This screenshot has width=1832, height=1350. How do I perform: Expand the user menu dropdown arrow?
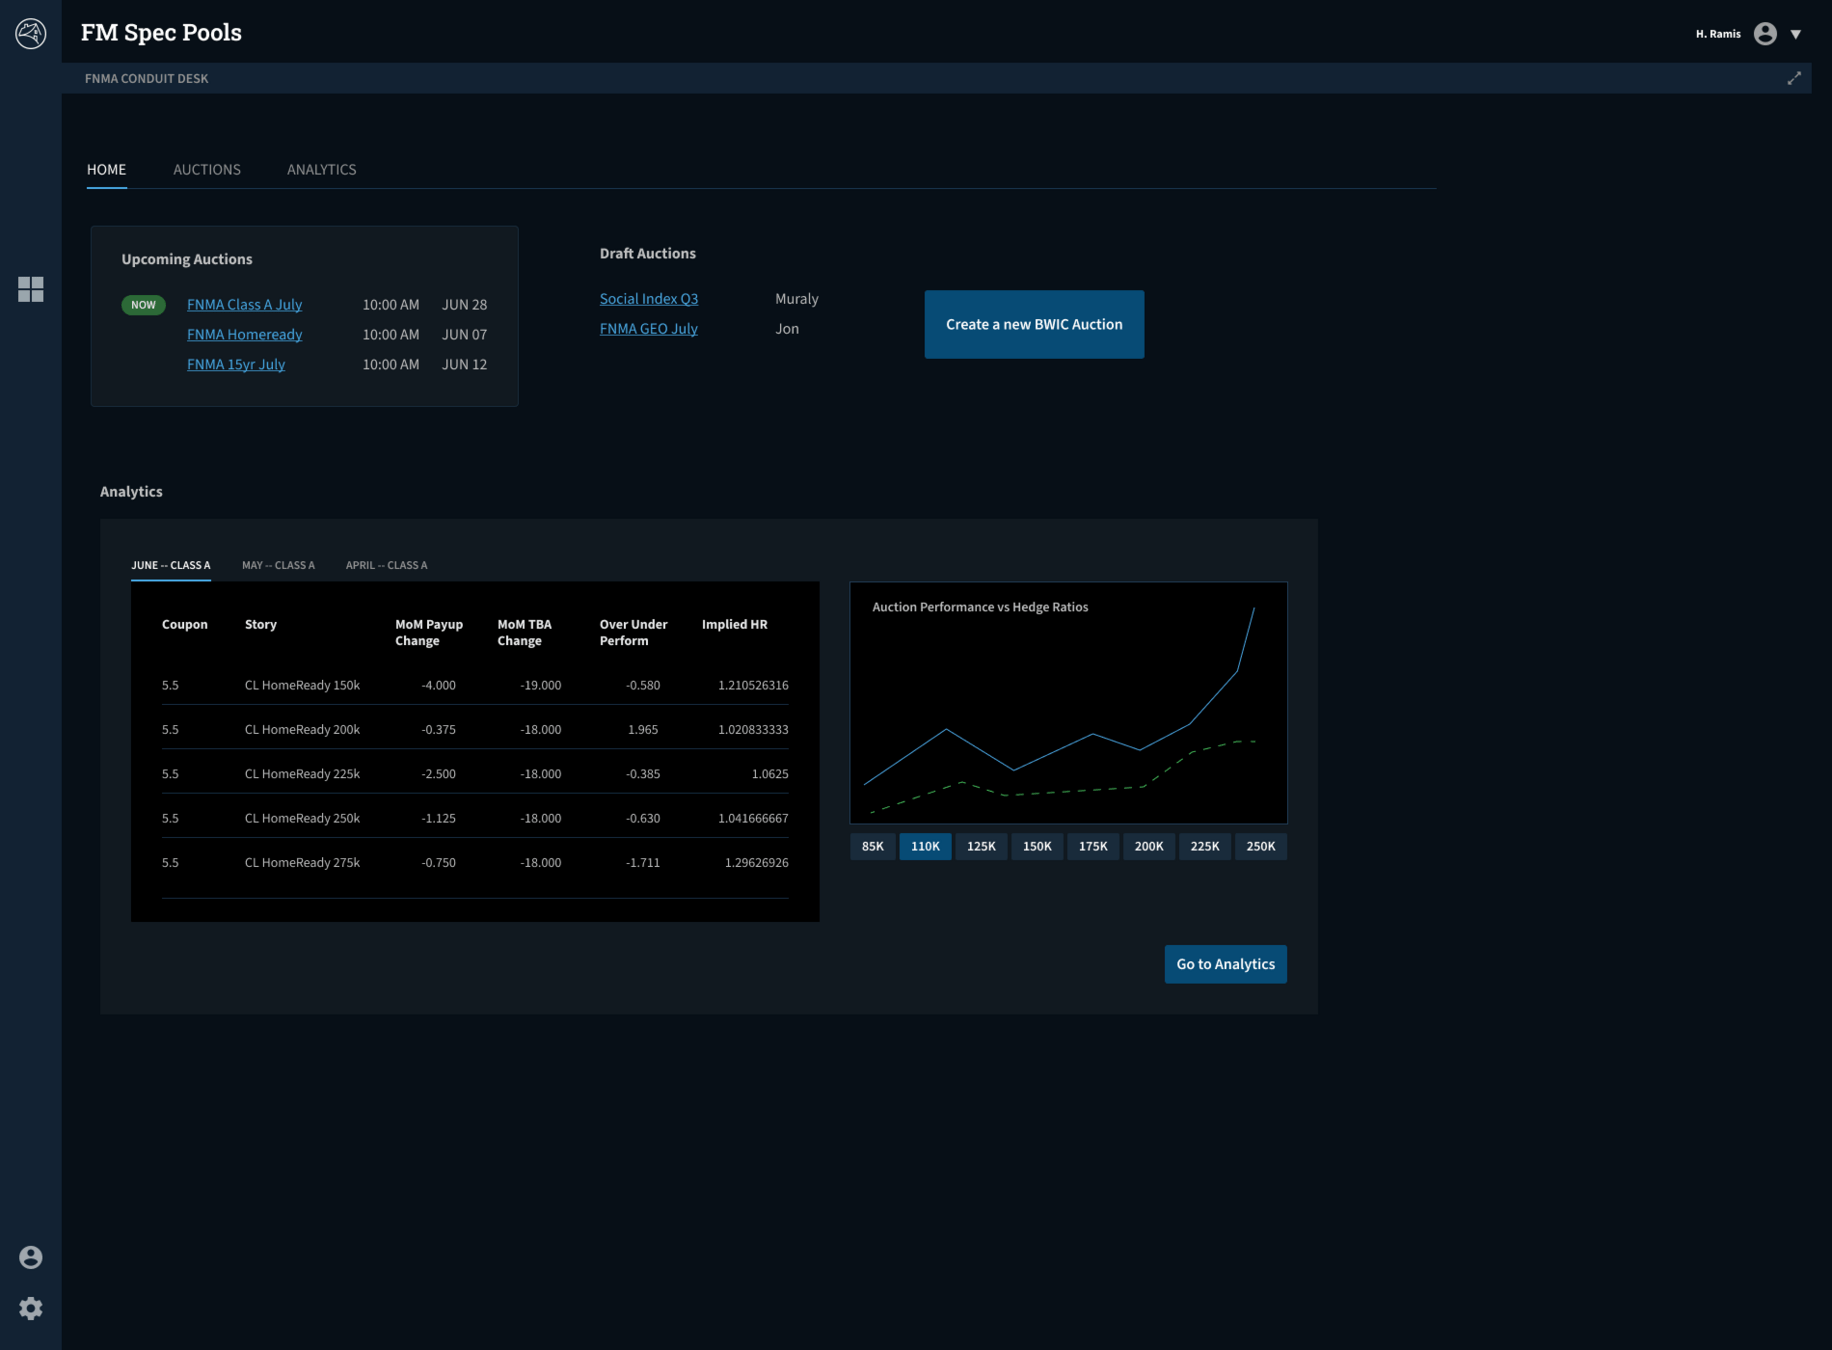(x=1796, y=34)
